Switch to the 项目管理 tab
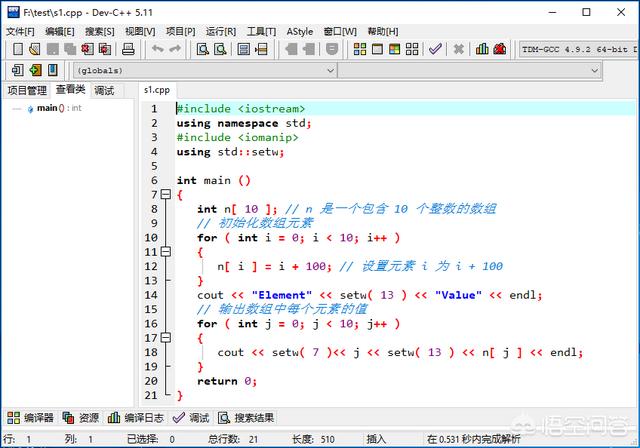This screenshot has width=640, height=448. 27,90
